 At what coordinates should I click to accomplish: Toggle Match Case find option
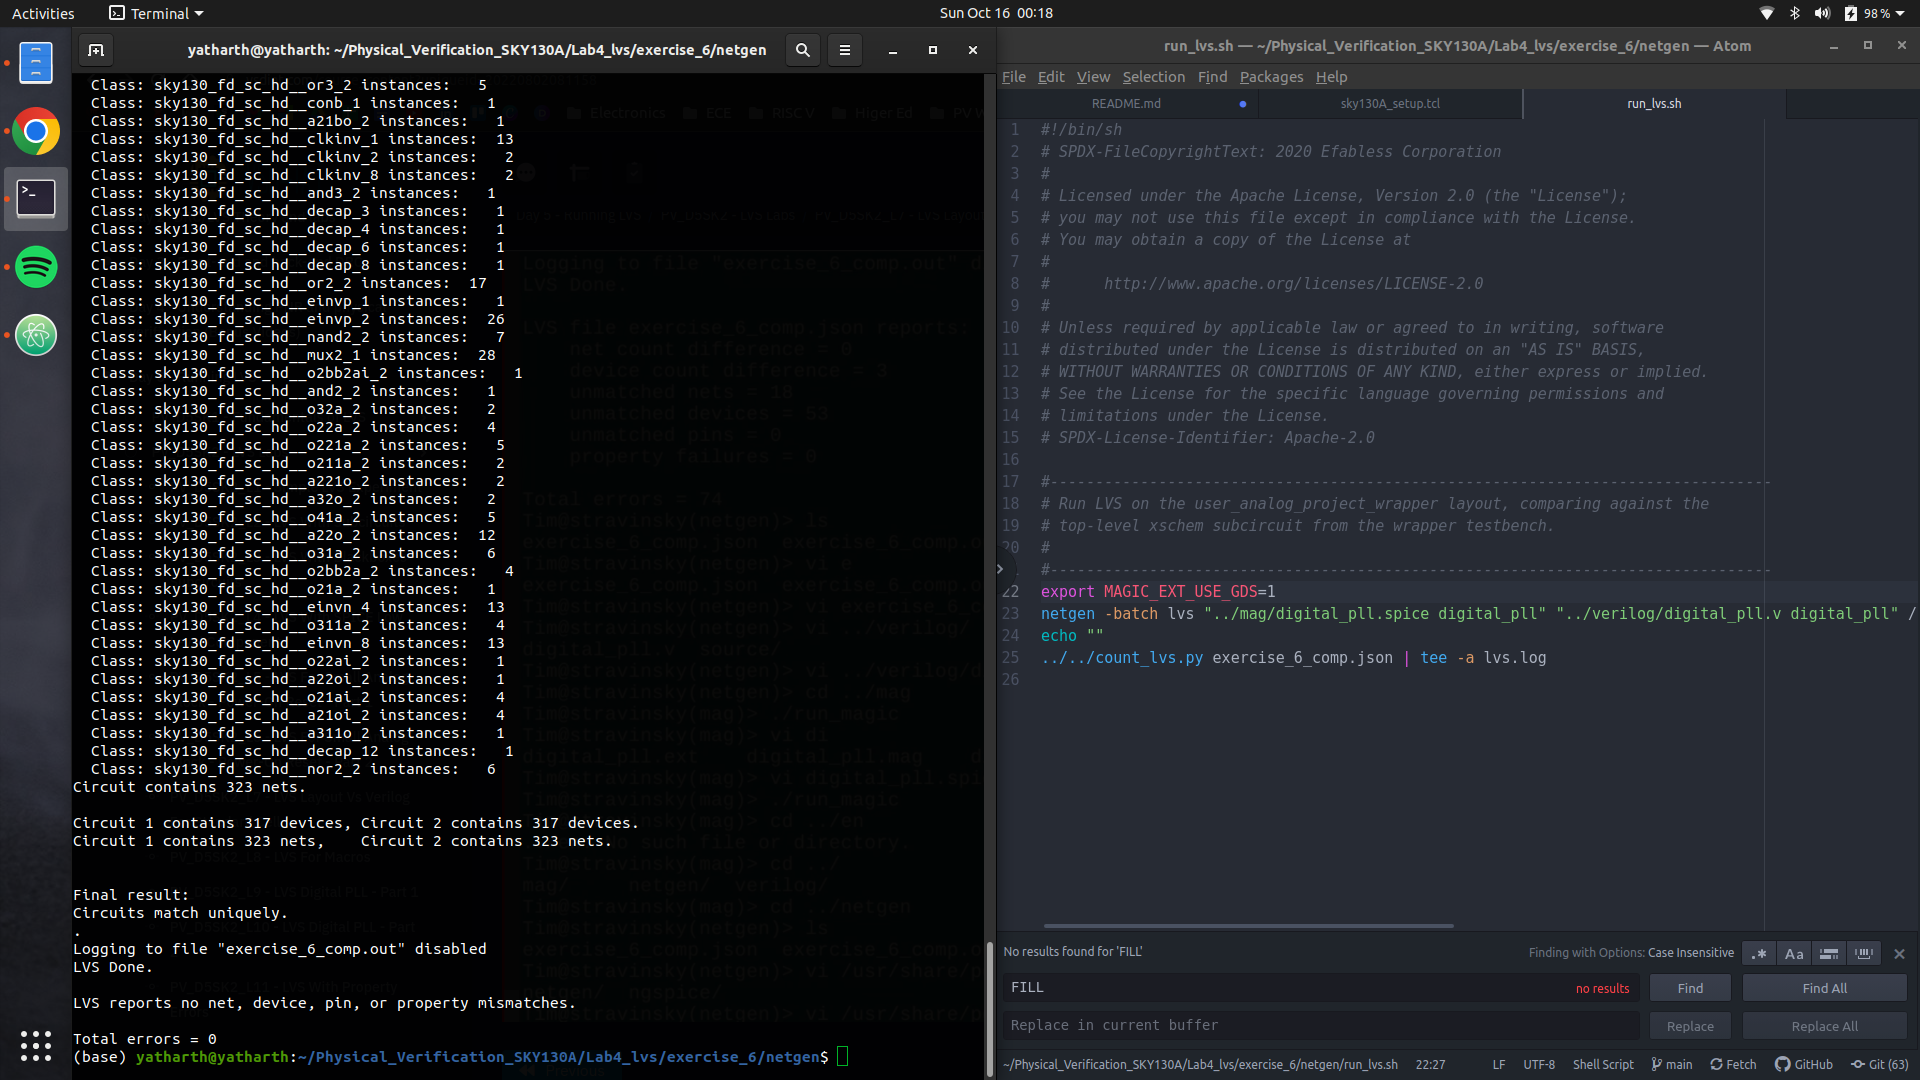(x=1794, y=954)
